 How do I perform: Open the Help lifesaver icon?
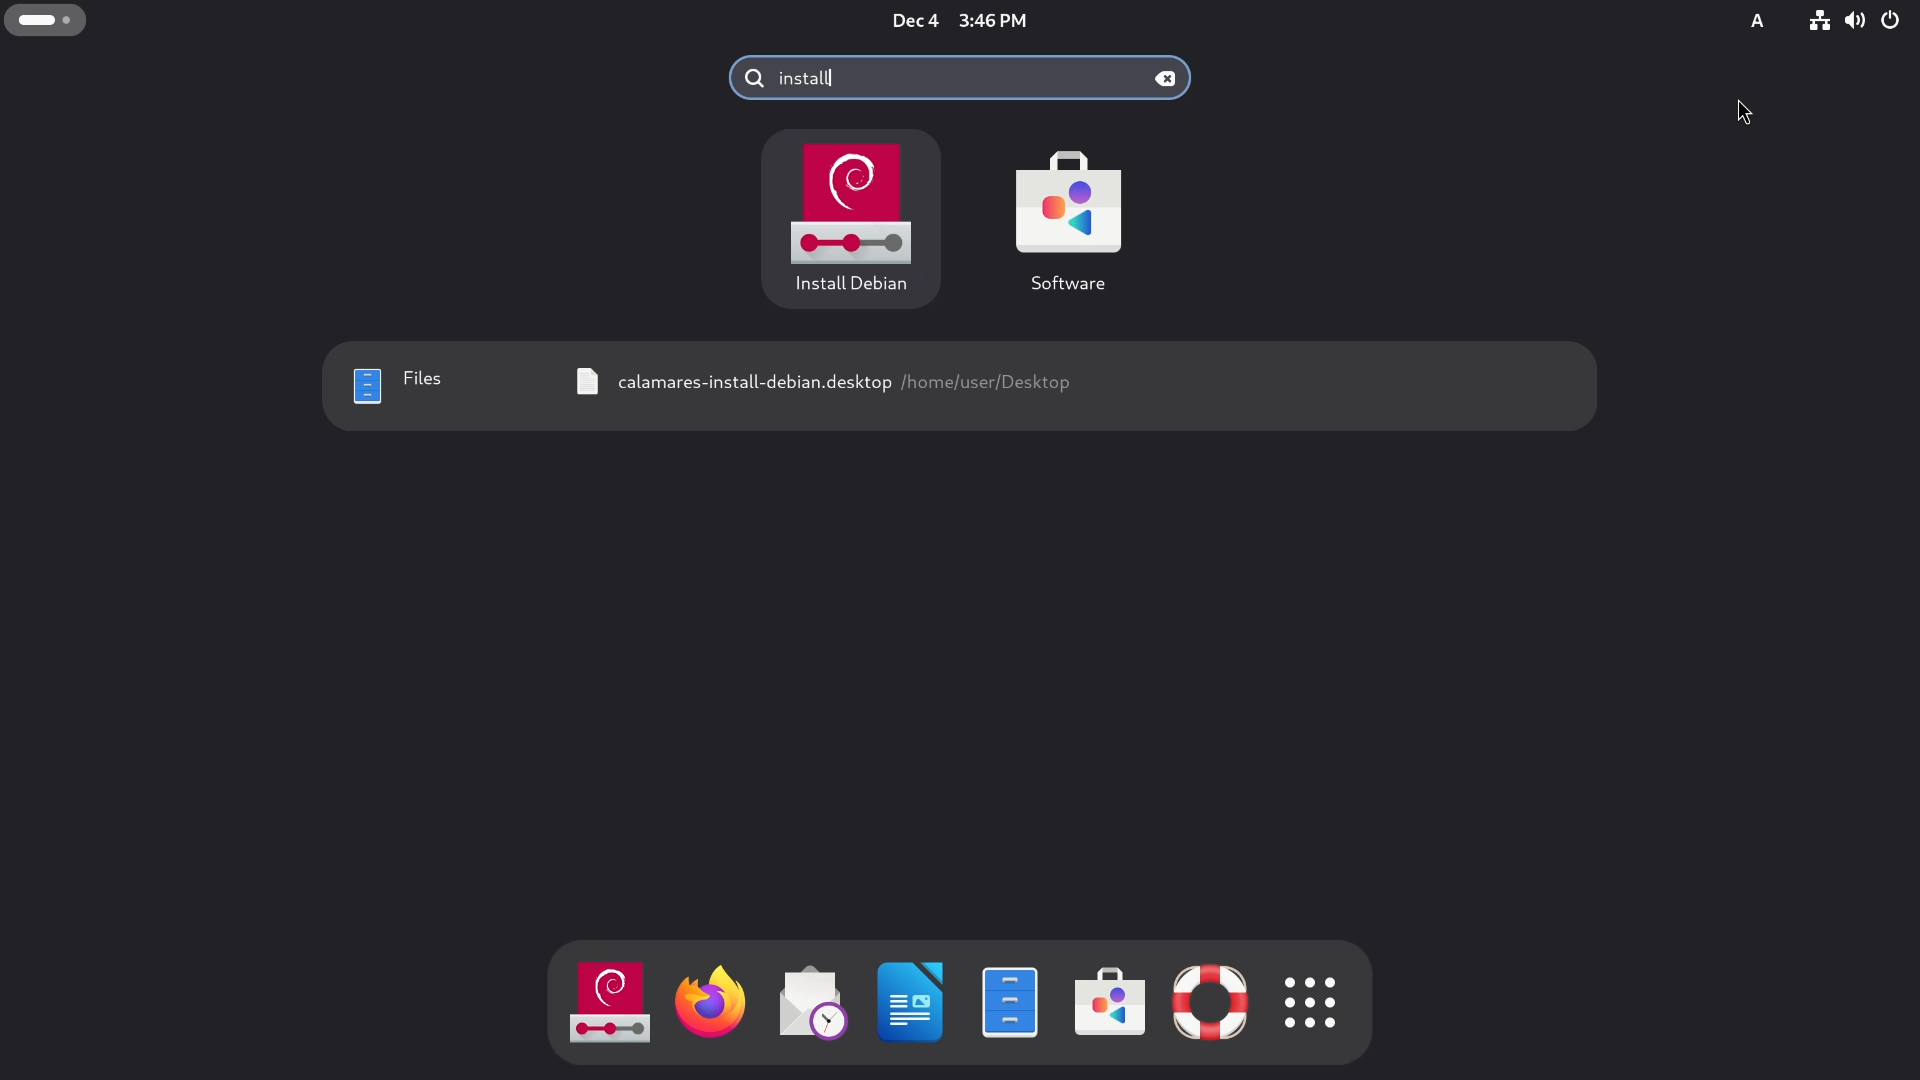pyautogui.click(x=1210, y=1003)
